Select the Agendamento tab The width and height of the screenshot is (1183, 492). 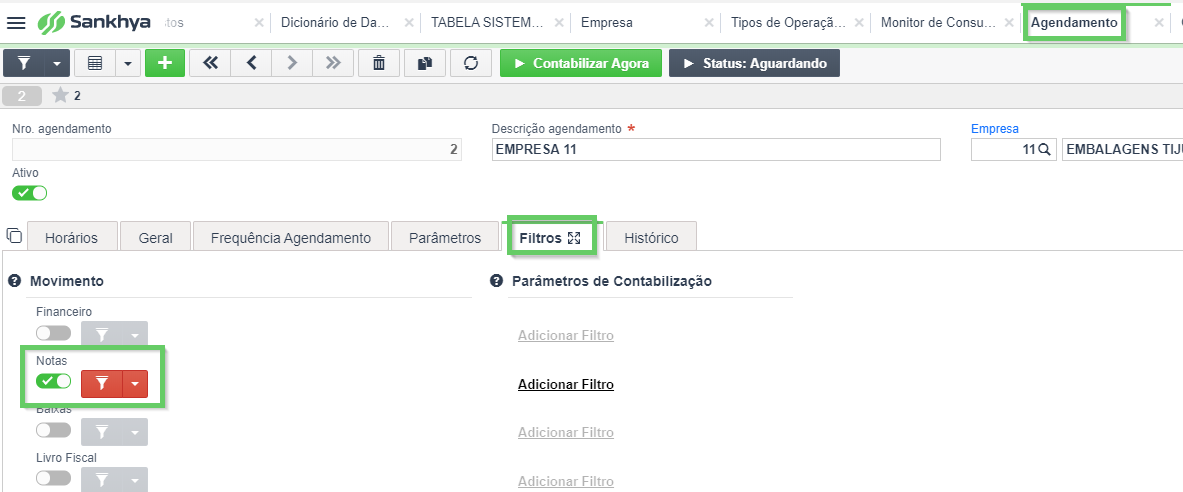(1074, 23)
